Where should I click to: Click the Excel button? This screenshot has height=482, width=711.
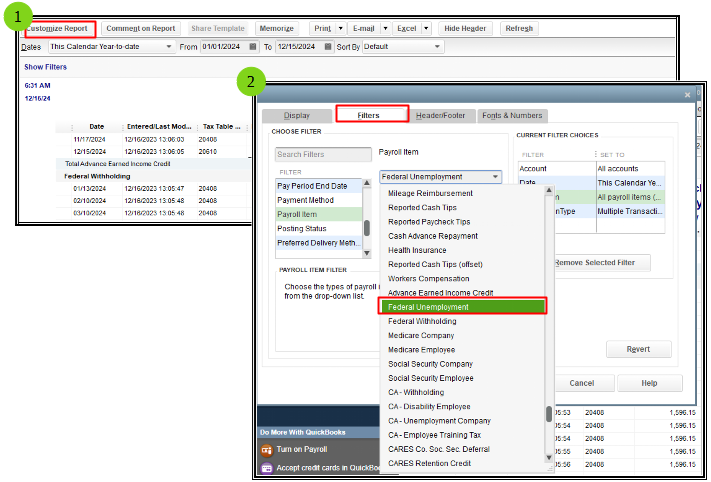point(407,29)
